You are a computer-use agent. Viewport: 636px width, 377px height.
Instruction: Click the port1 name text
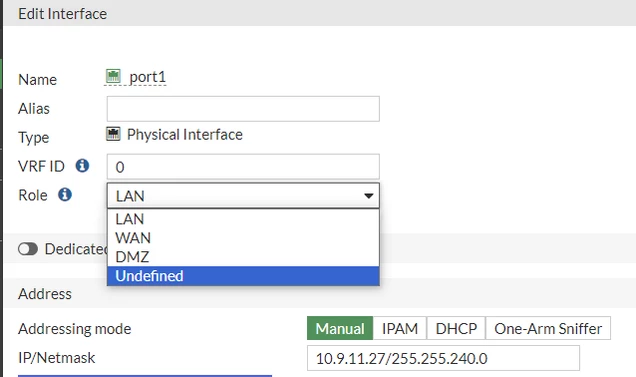147,77
